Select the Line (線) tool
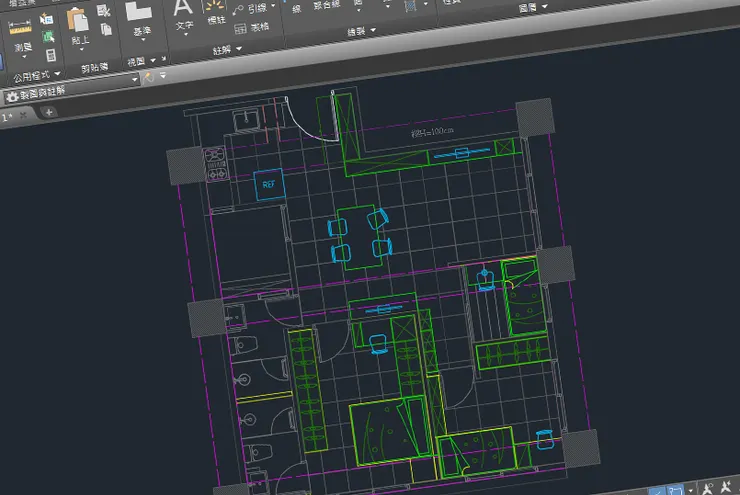 pyautogui.click(x=296, y=8)
